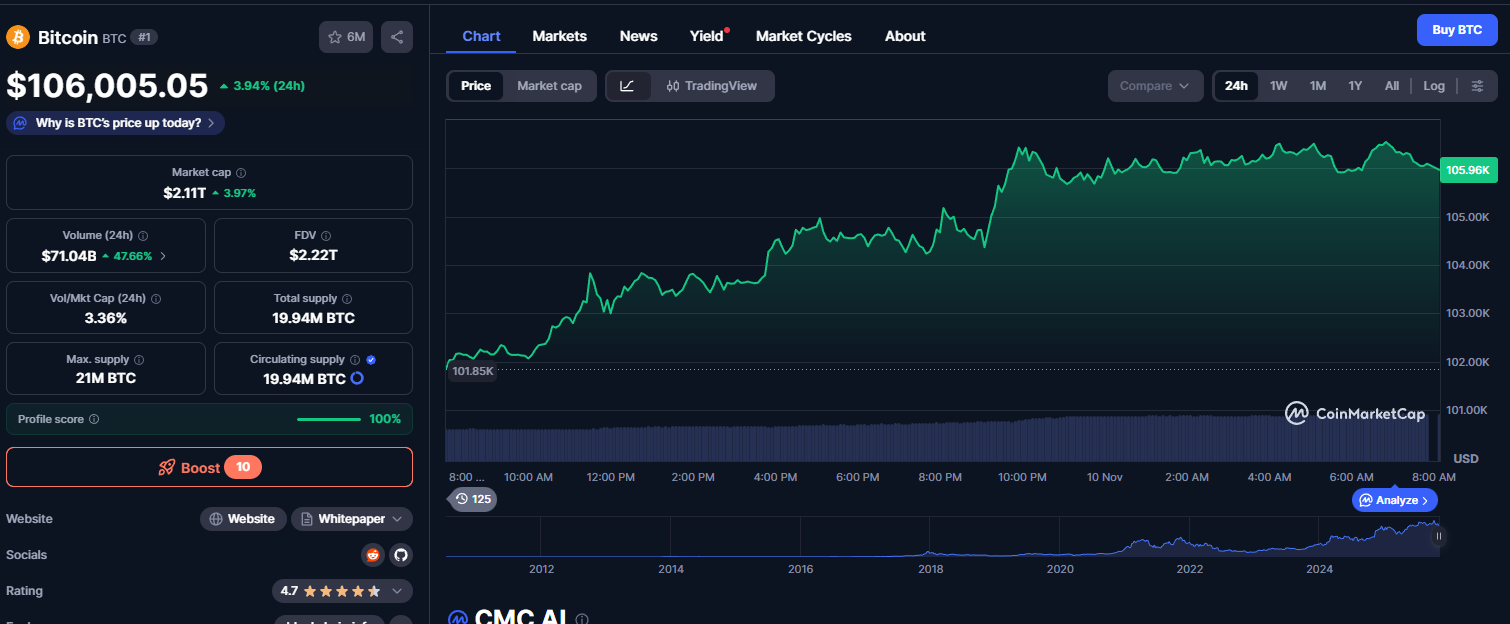This screenshot has width=1510, height=624.
Task: Enable Log scale on the chart
Action: coord(1434,86)
